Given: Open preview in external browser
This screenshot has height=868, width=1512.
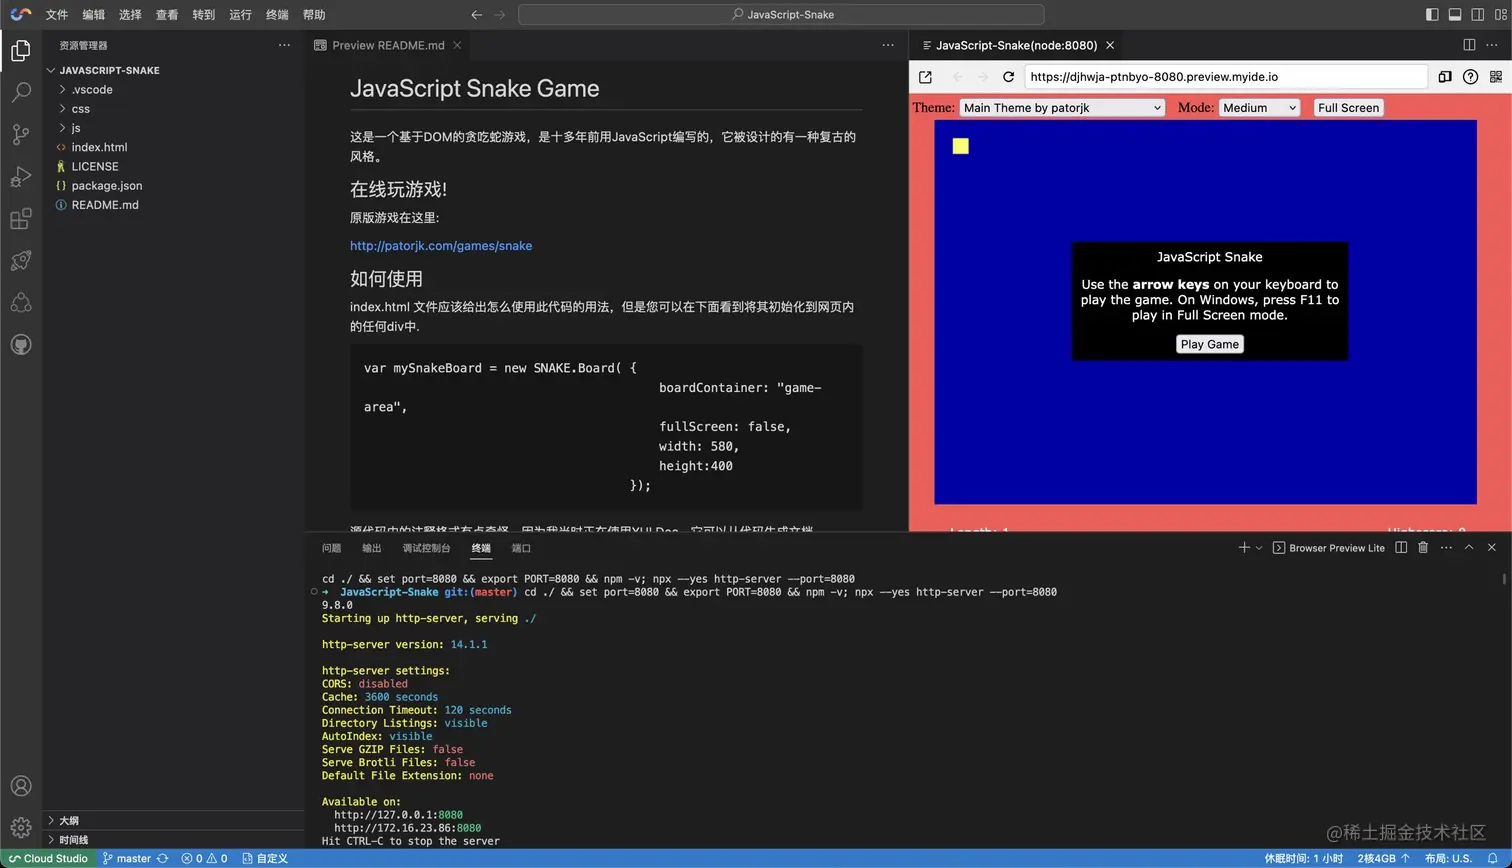Looking at the screenshot, I should coord(925,77).
